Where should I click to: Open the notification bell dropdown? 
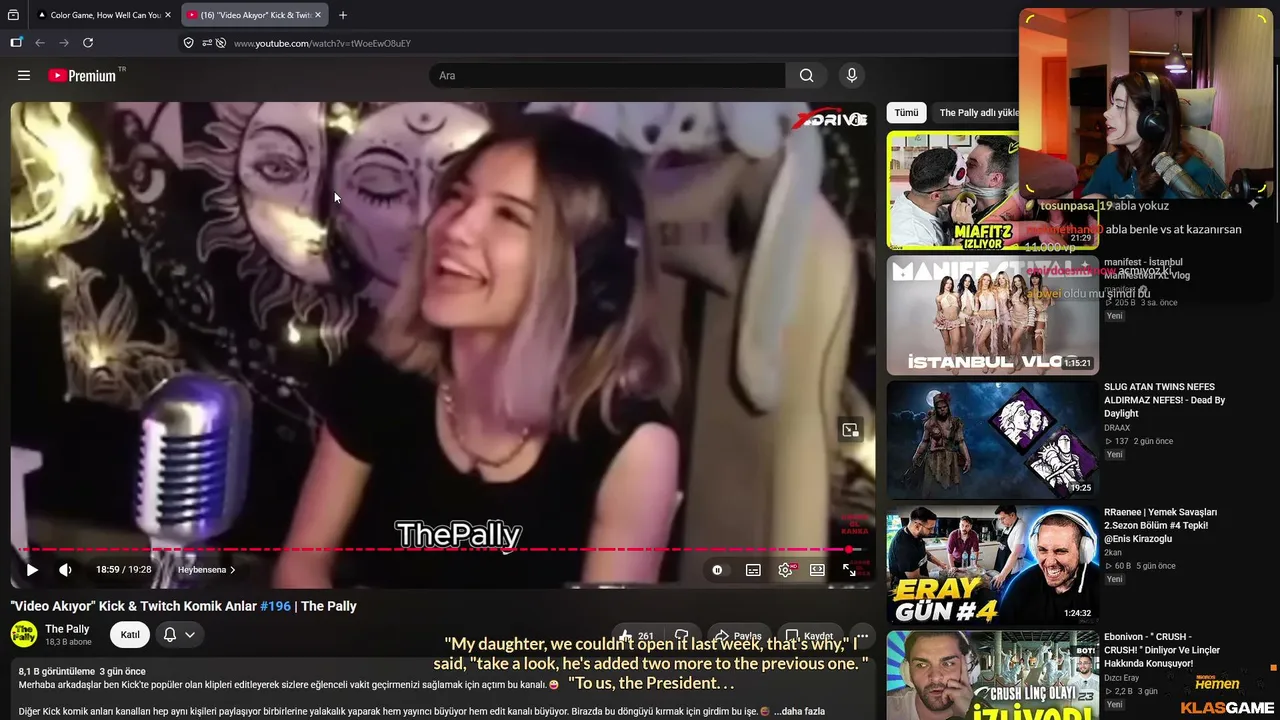[x=179, y=634]
